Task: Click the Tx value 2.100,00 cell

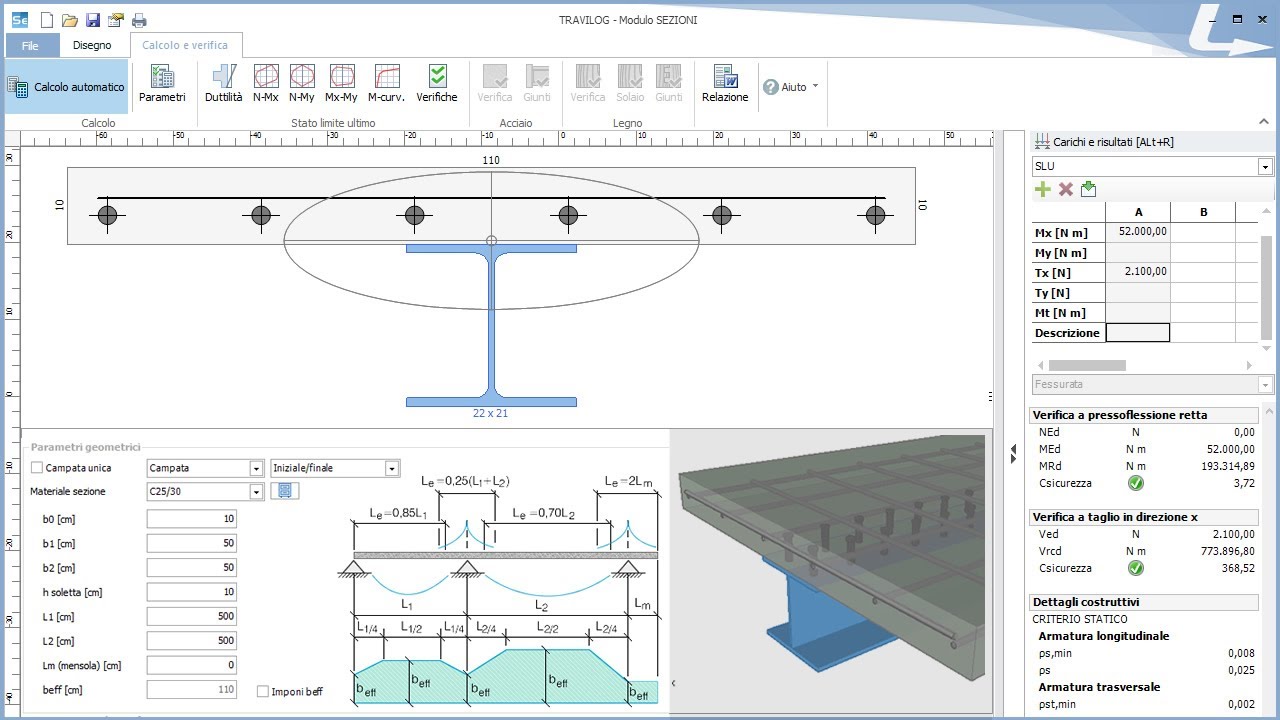Action: click(x=1138, y=272)
